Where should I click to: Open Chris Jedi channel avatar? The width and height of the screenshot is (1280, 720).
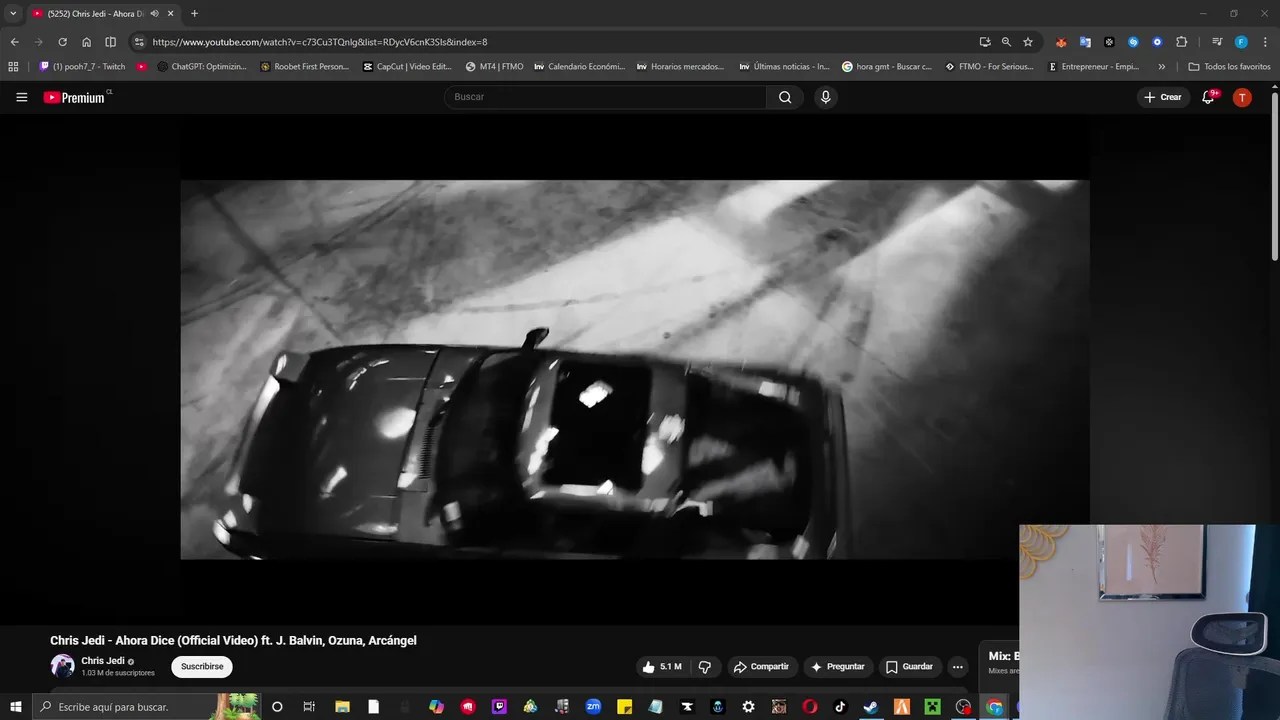tap(62, 666)
